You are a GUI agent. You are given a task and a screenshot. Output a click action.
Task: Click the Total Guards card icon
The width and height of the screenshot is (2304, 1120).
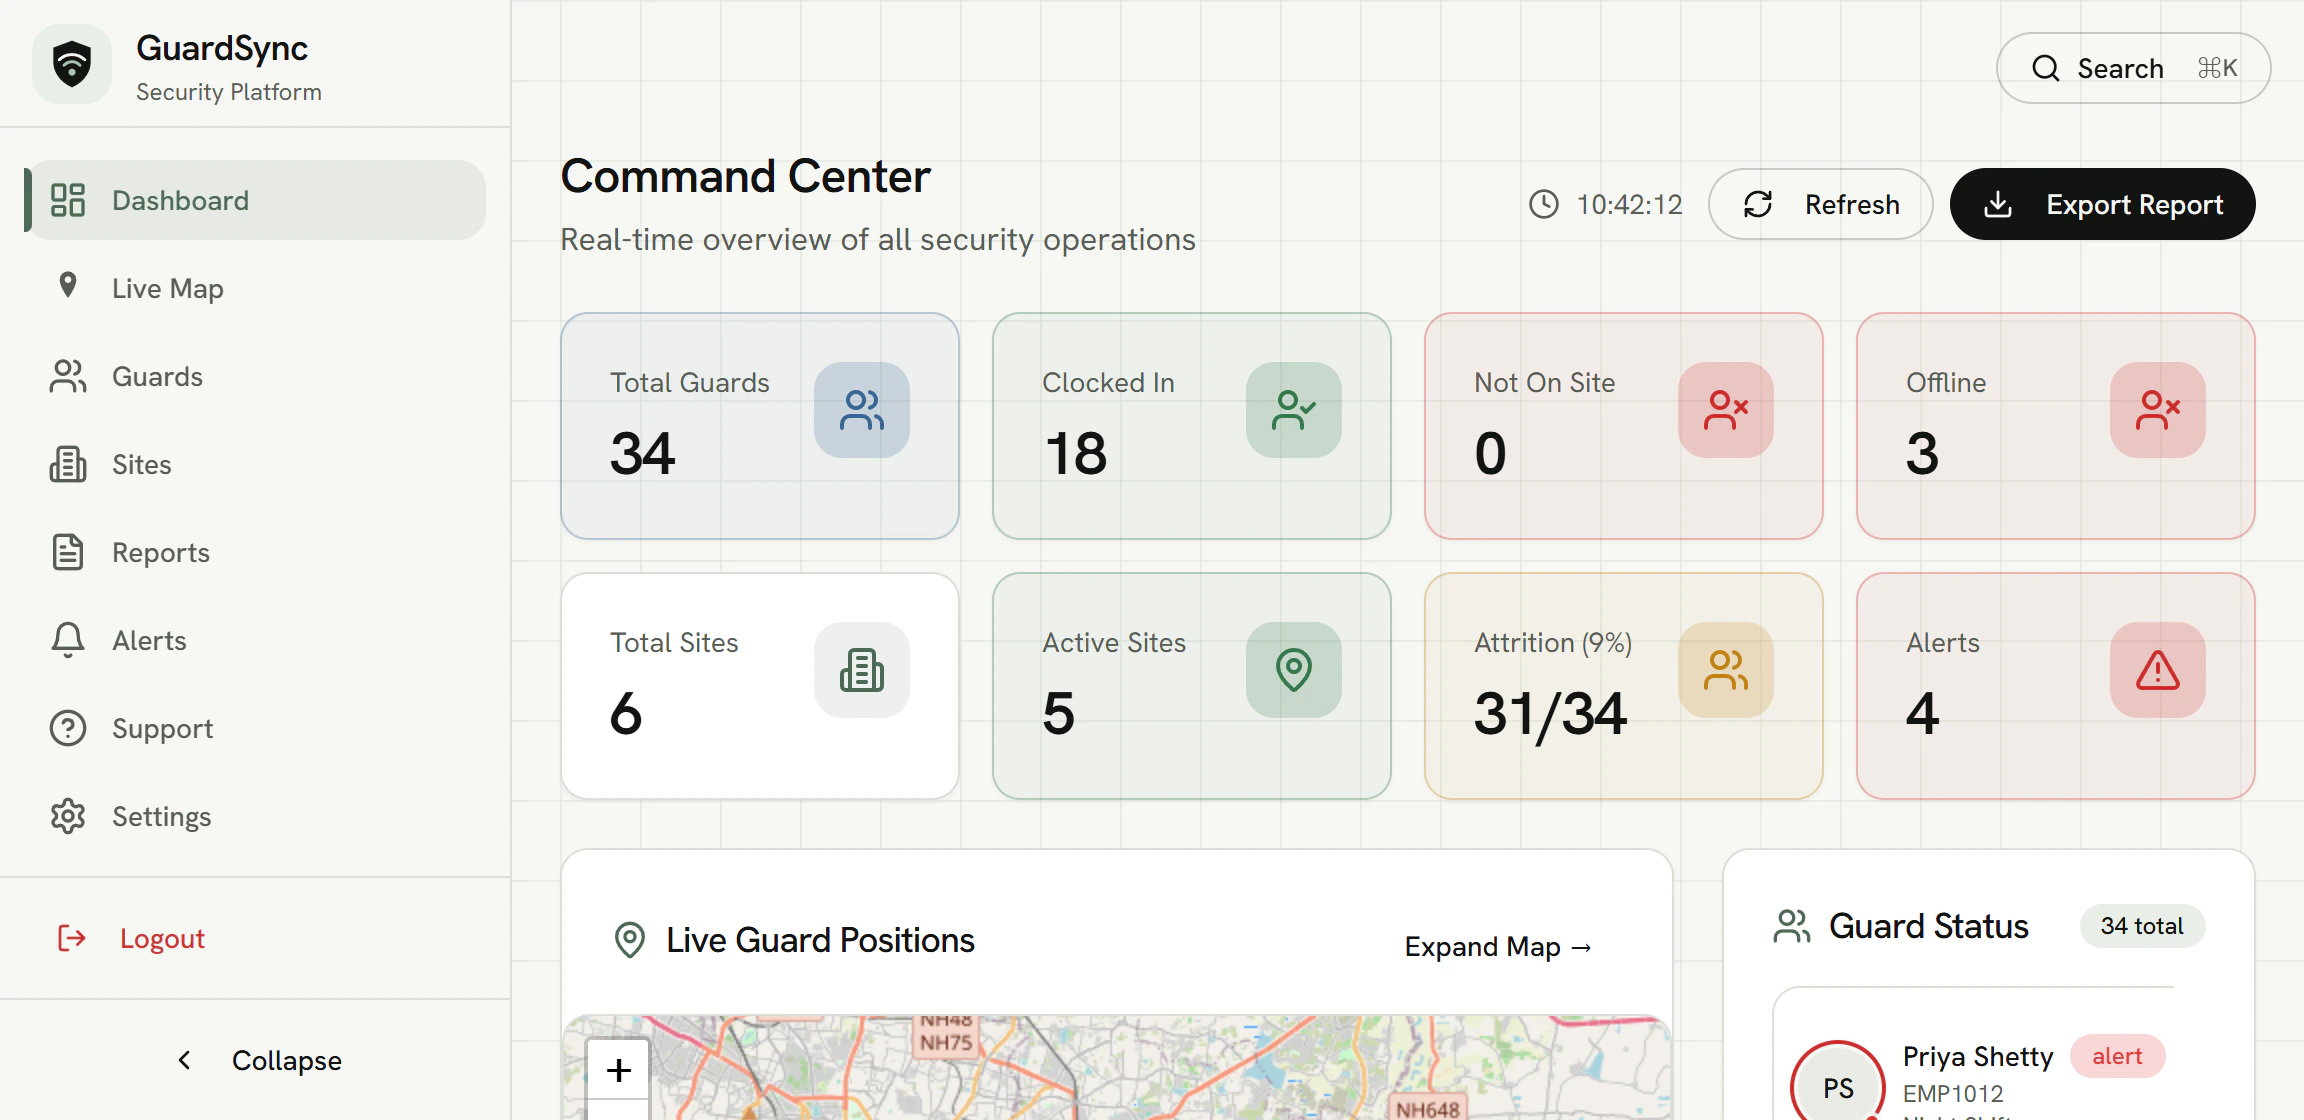point(862,410)
